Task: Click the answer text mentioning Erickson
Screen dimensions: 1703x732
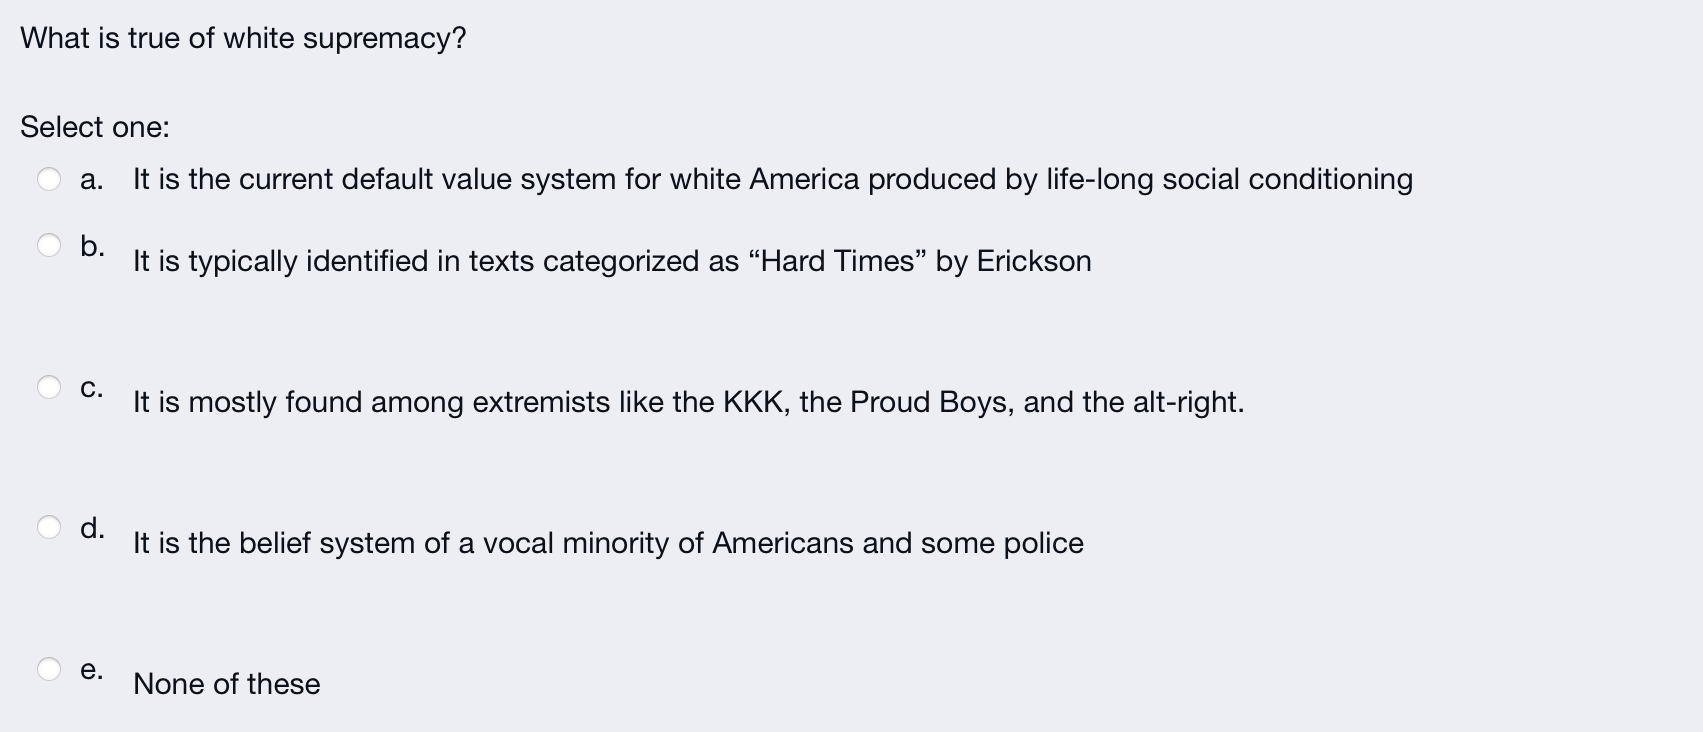Action: (x=612, y=261)
